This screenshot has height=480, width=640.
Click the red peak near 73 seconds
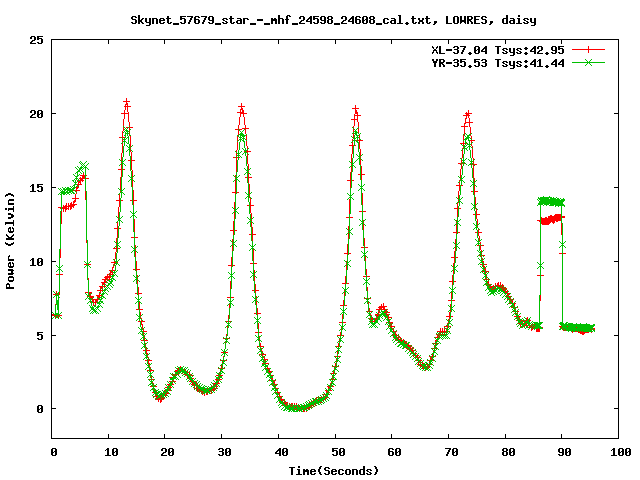[468, 114]
